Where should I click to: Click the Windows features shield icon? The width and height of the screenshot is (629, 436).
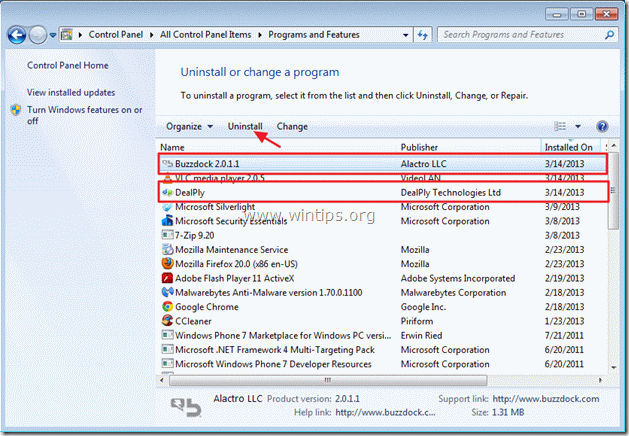16,110
